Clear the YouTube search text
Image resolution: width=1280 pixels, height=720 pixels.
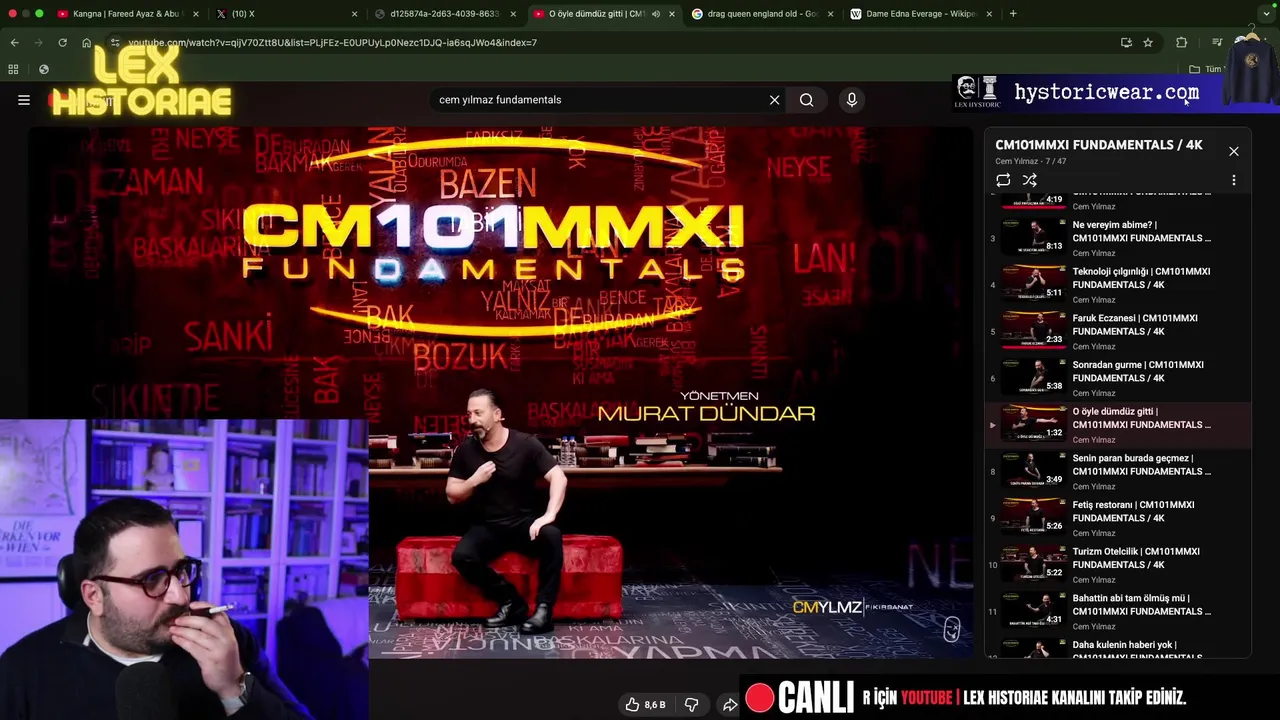774,100
